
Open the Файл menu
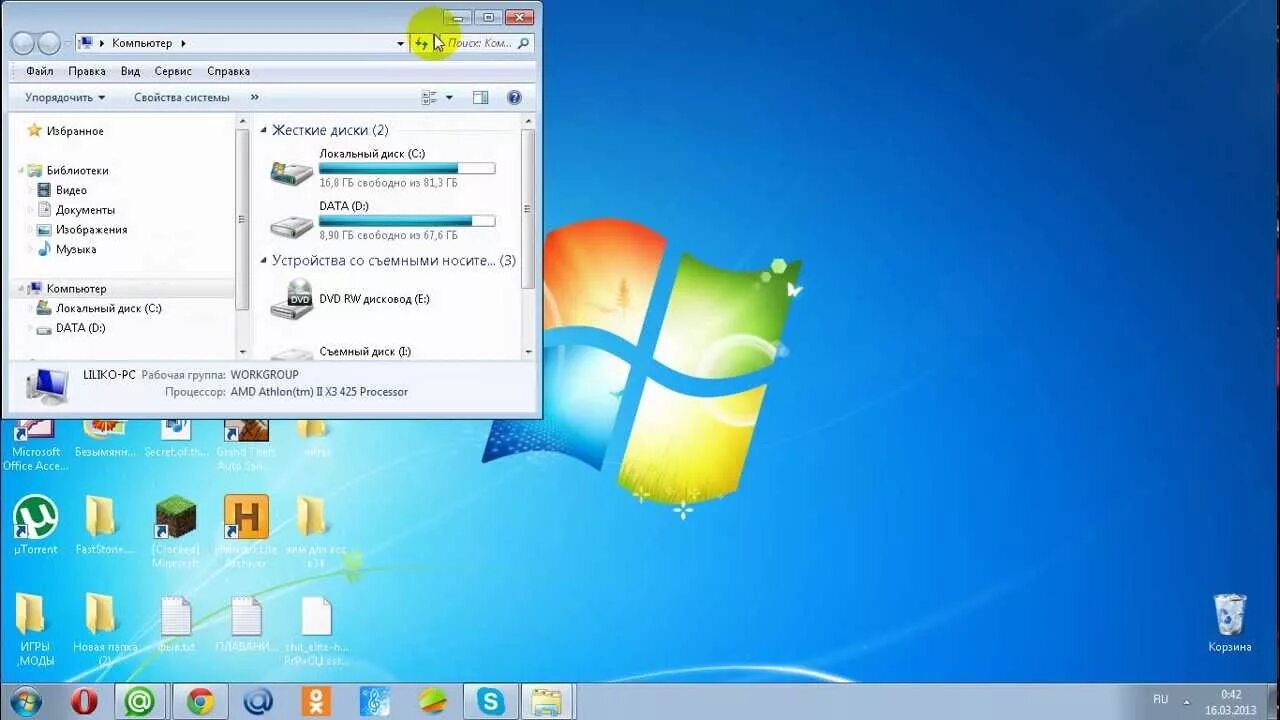point(40,71)
